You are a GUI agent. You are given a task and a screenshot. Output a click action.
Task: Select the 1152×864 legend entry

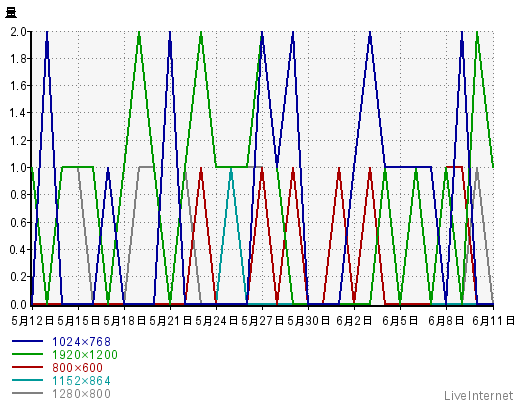(x=81, y=381)
